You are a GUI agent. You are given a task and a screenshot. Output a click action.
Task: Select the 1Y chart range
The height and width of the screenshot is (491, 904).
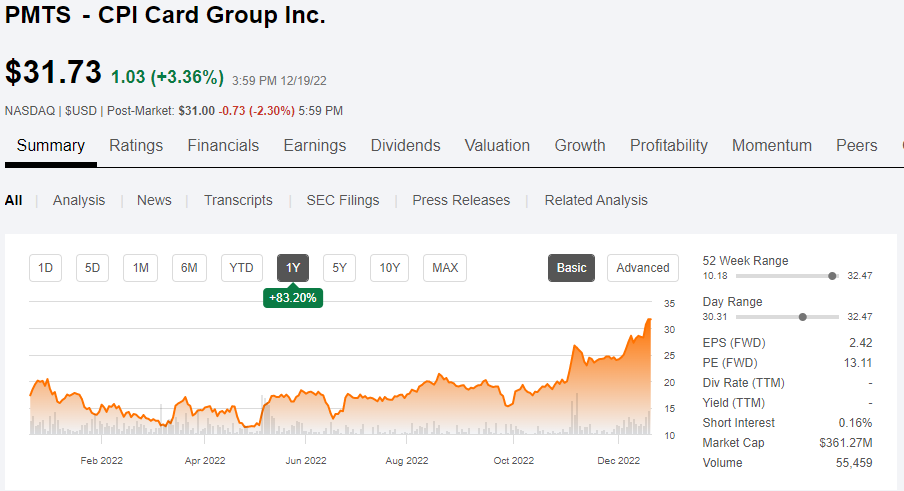[x=293, y=268]
